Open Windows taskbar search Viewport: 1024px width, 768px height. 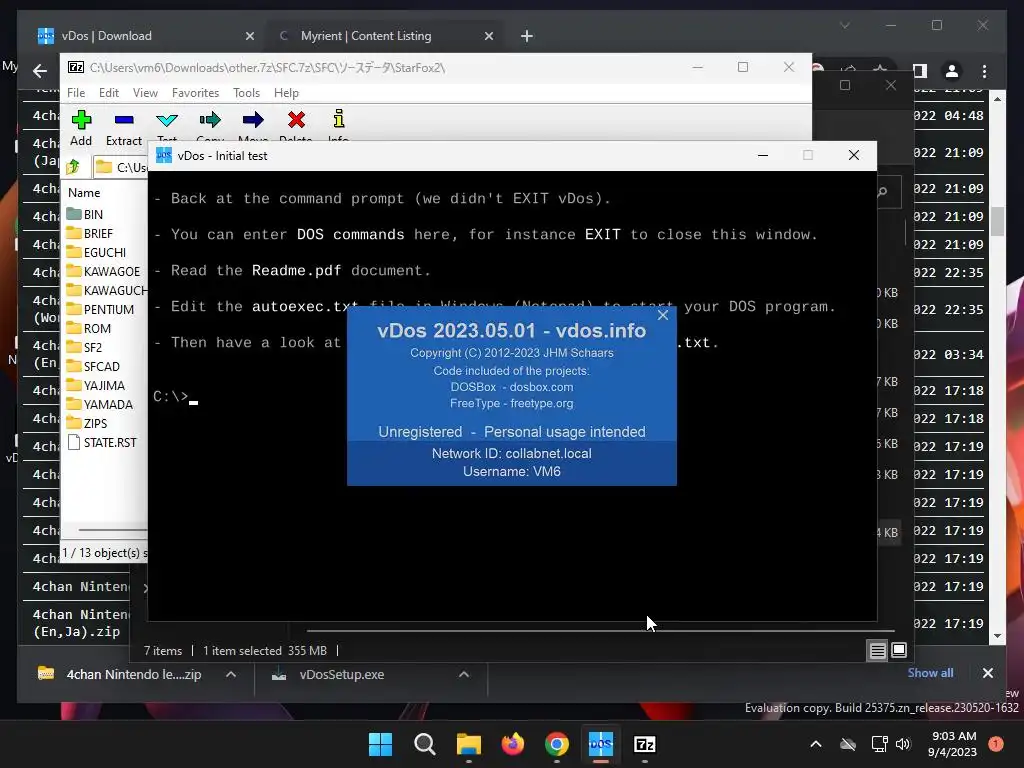[424, 744]
